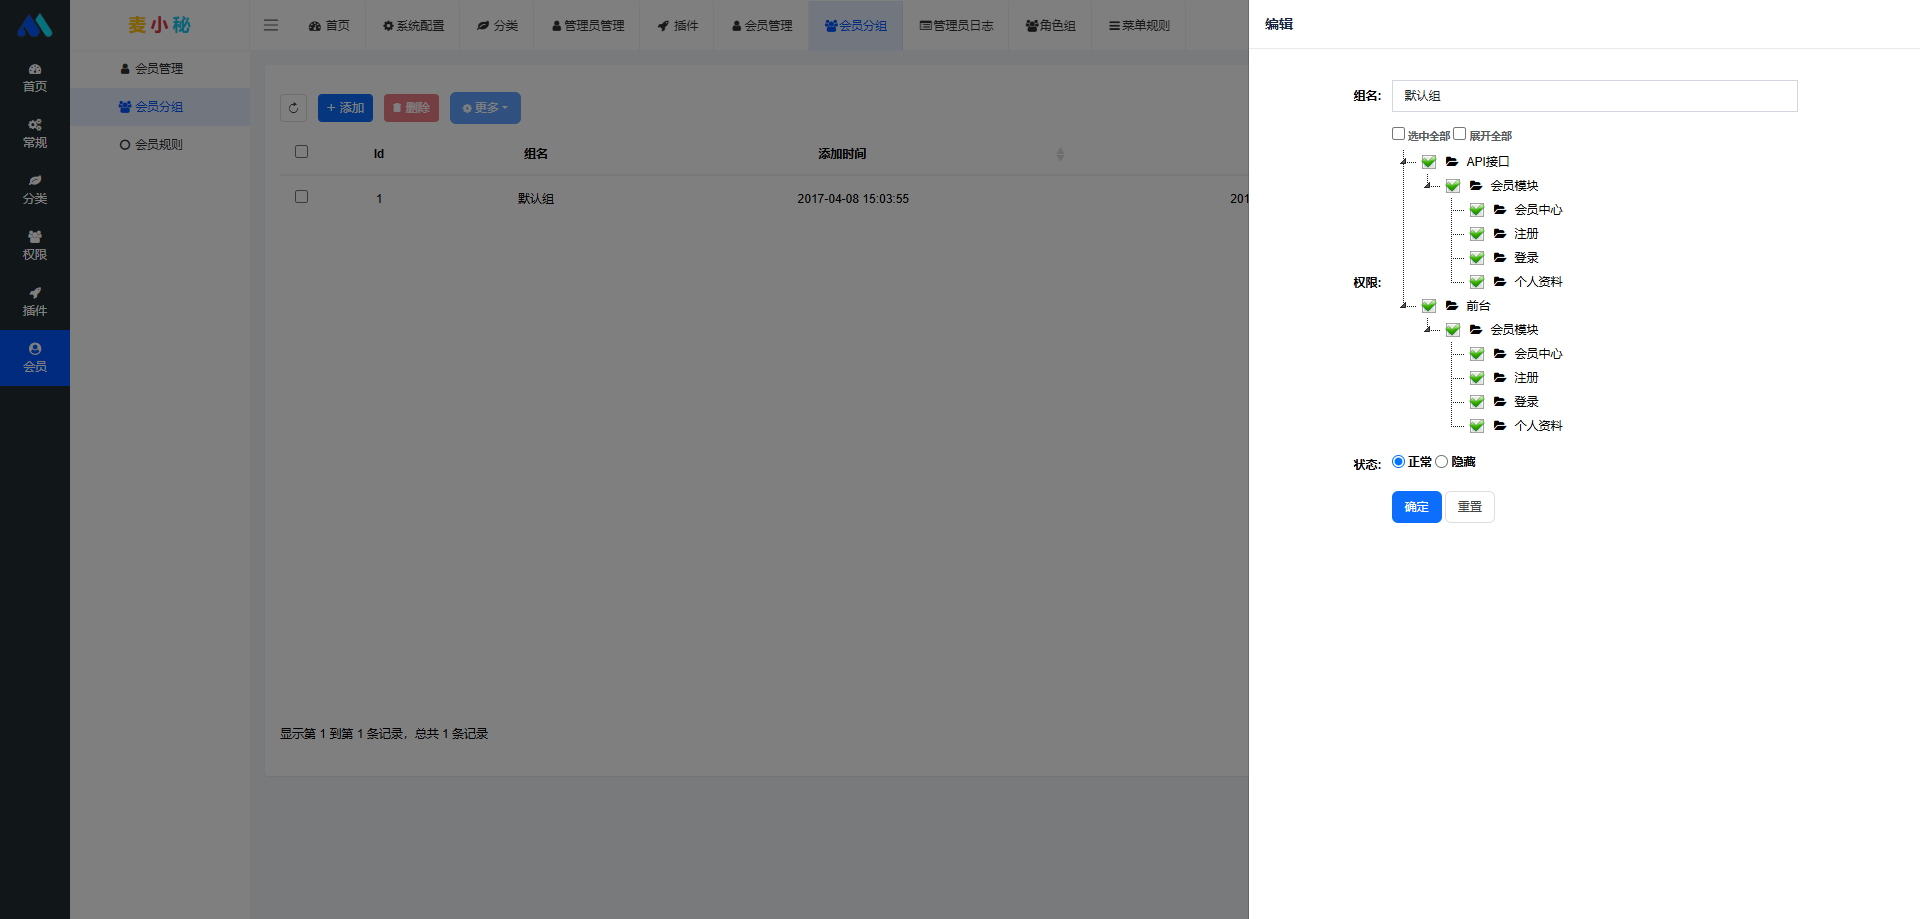1920x919 pixels.
Task: Click the folder icon of 注册 under API接口
Action: (1500, 234)
